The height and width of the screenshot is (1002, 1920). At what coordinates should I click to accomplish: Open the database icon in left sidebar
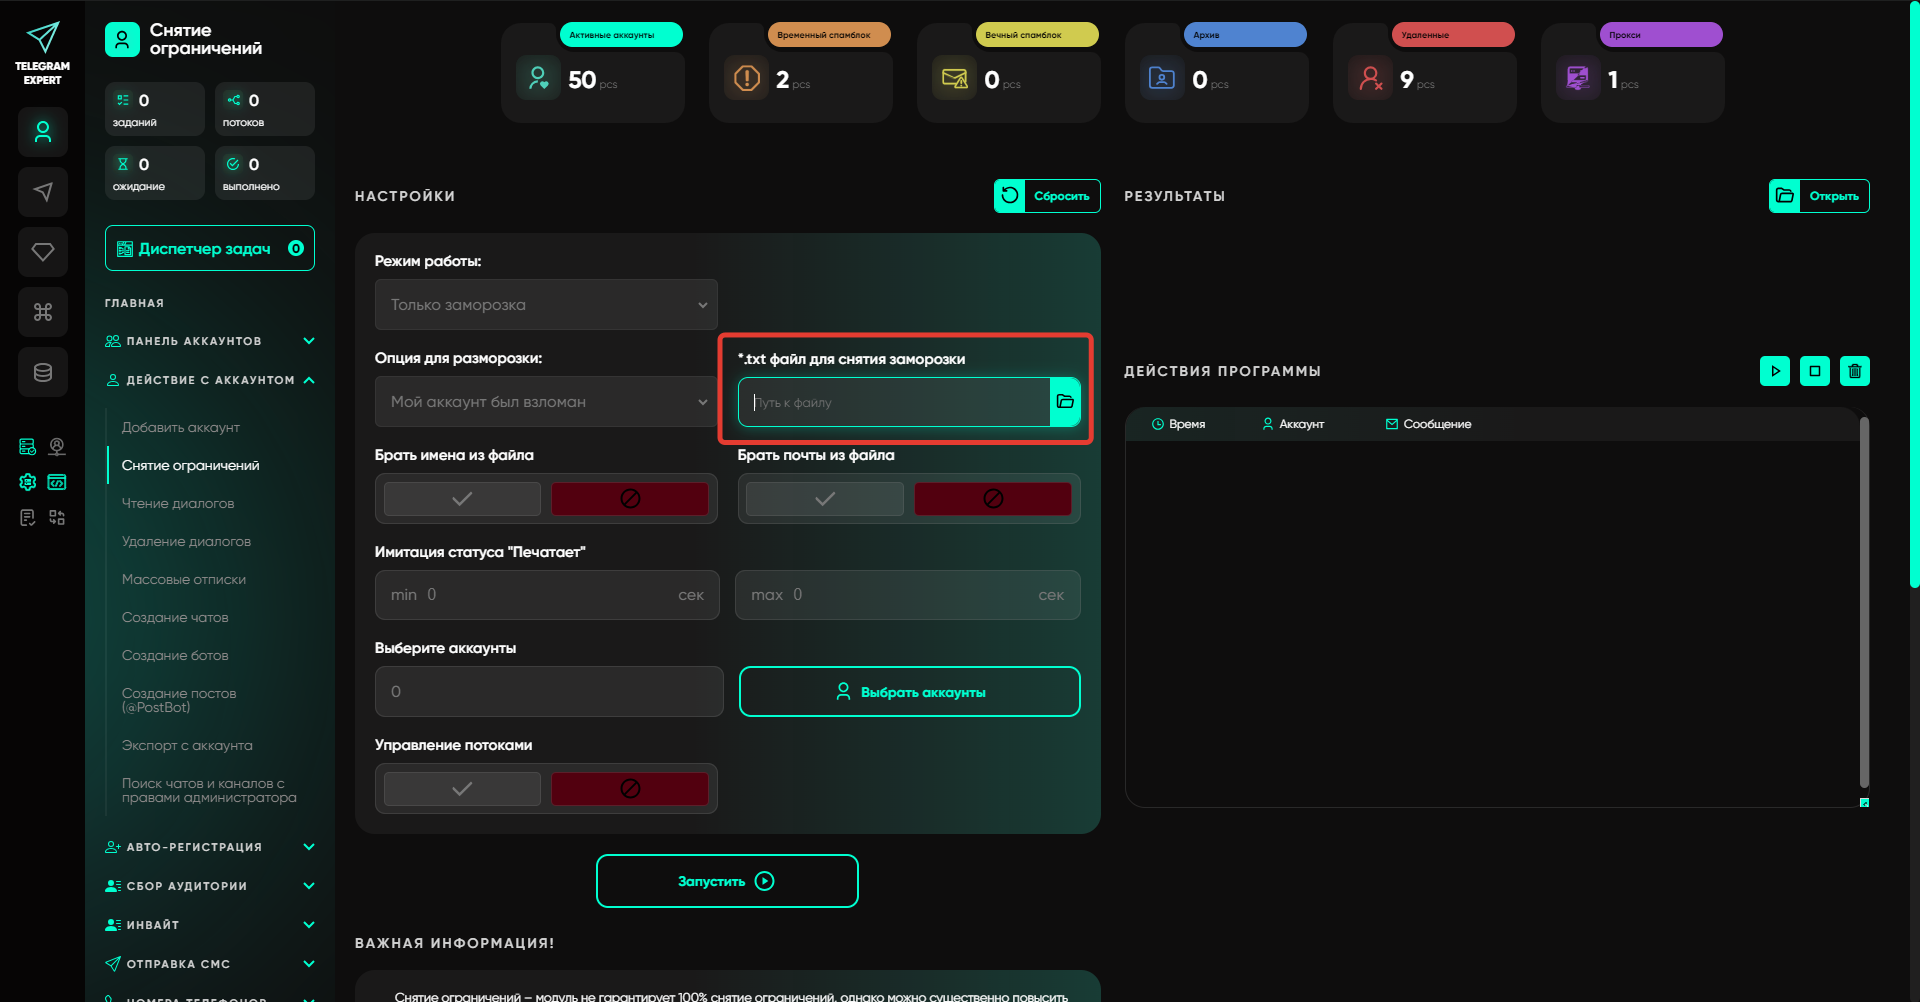[x=43, y=372]
